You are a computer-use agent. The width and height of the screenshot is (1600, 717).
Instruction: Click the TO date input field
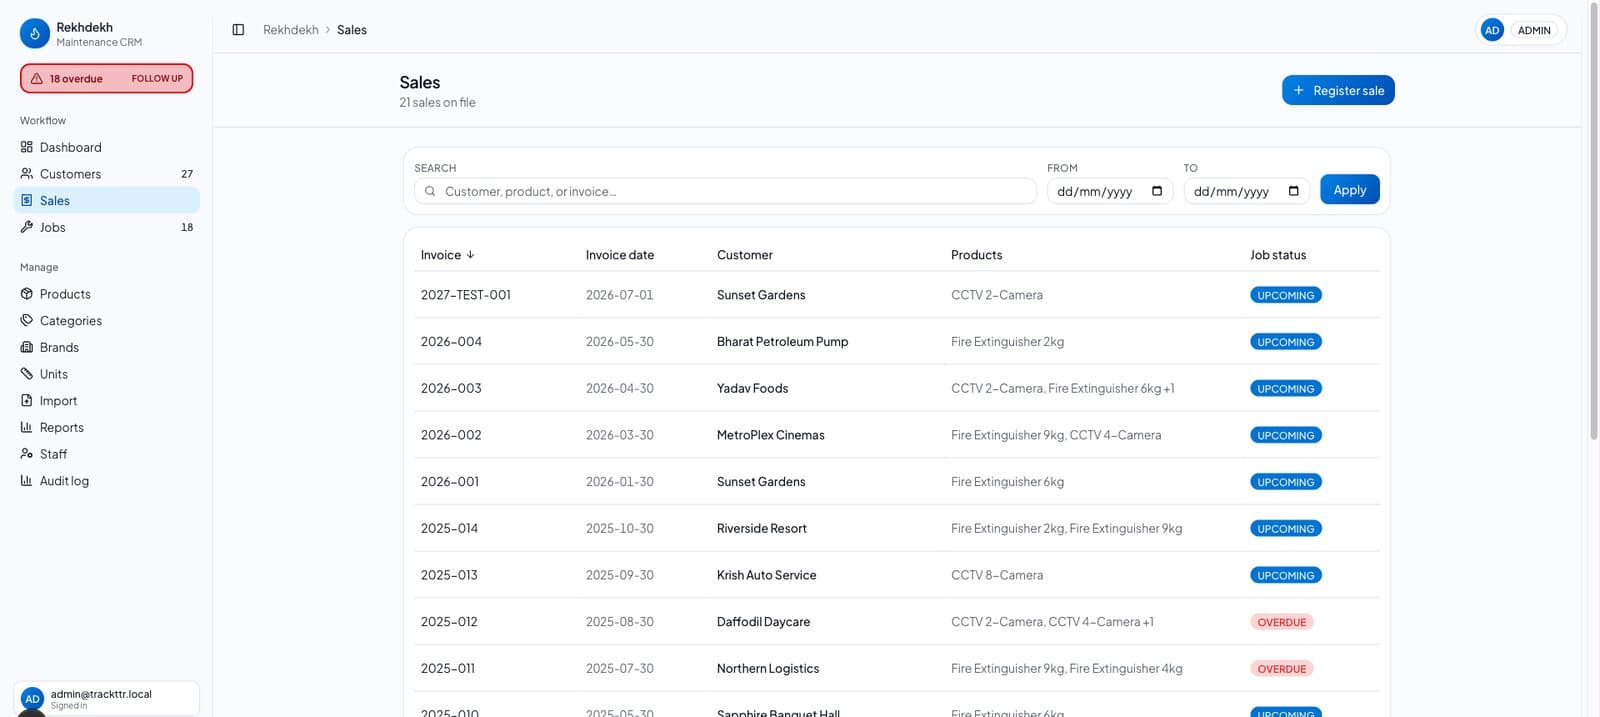[1246, 191]
